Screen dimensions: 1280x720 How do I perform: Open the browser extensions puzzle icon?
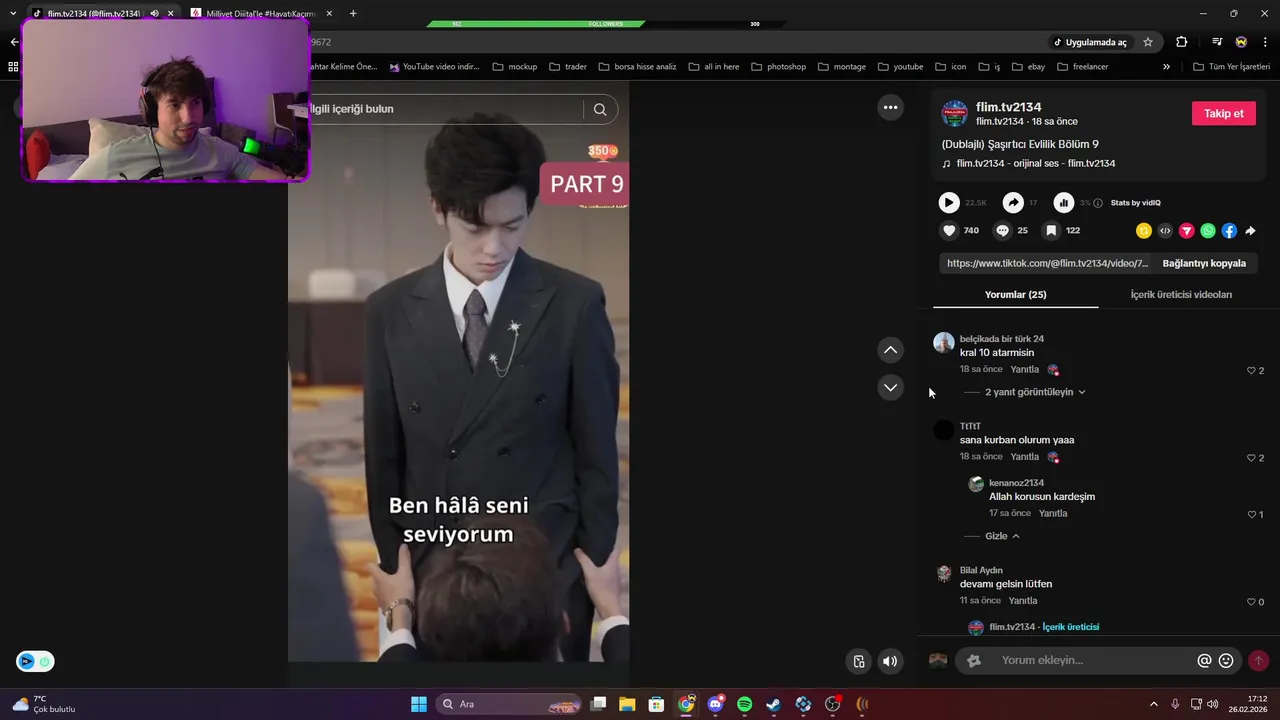(x=1182, y=42)
